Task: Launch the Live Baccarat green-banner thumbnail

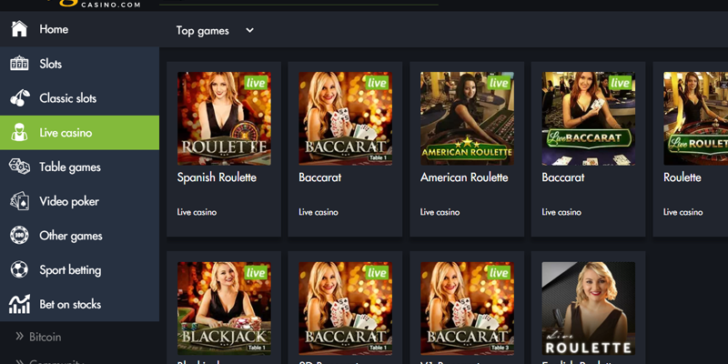Action: coord(588,118)
